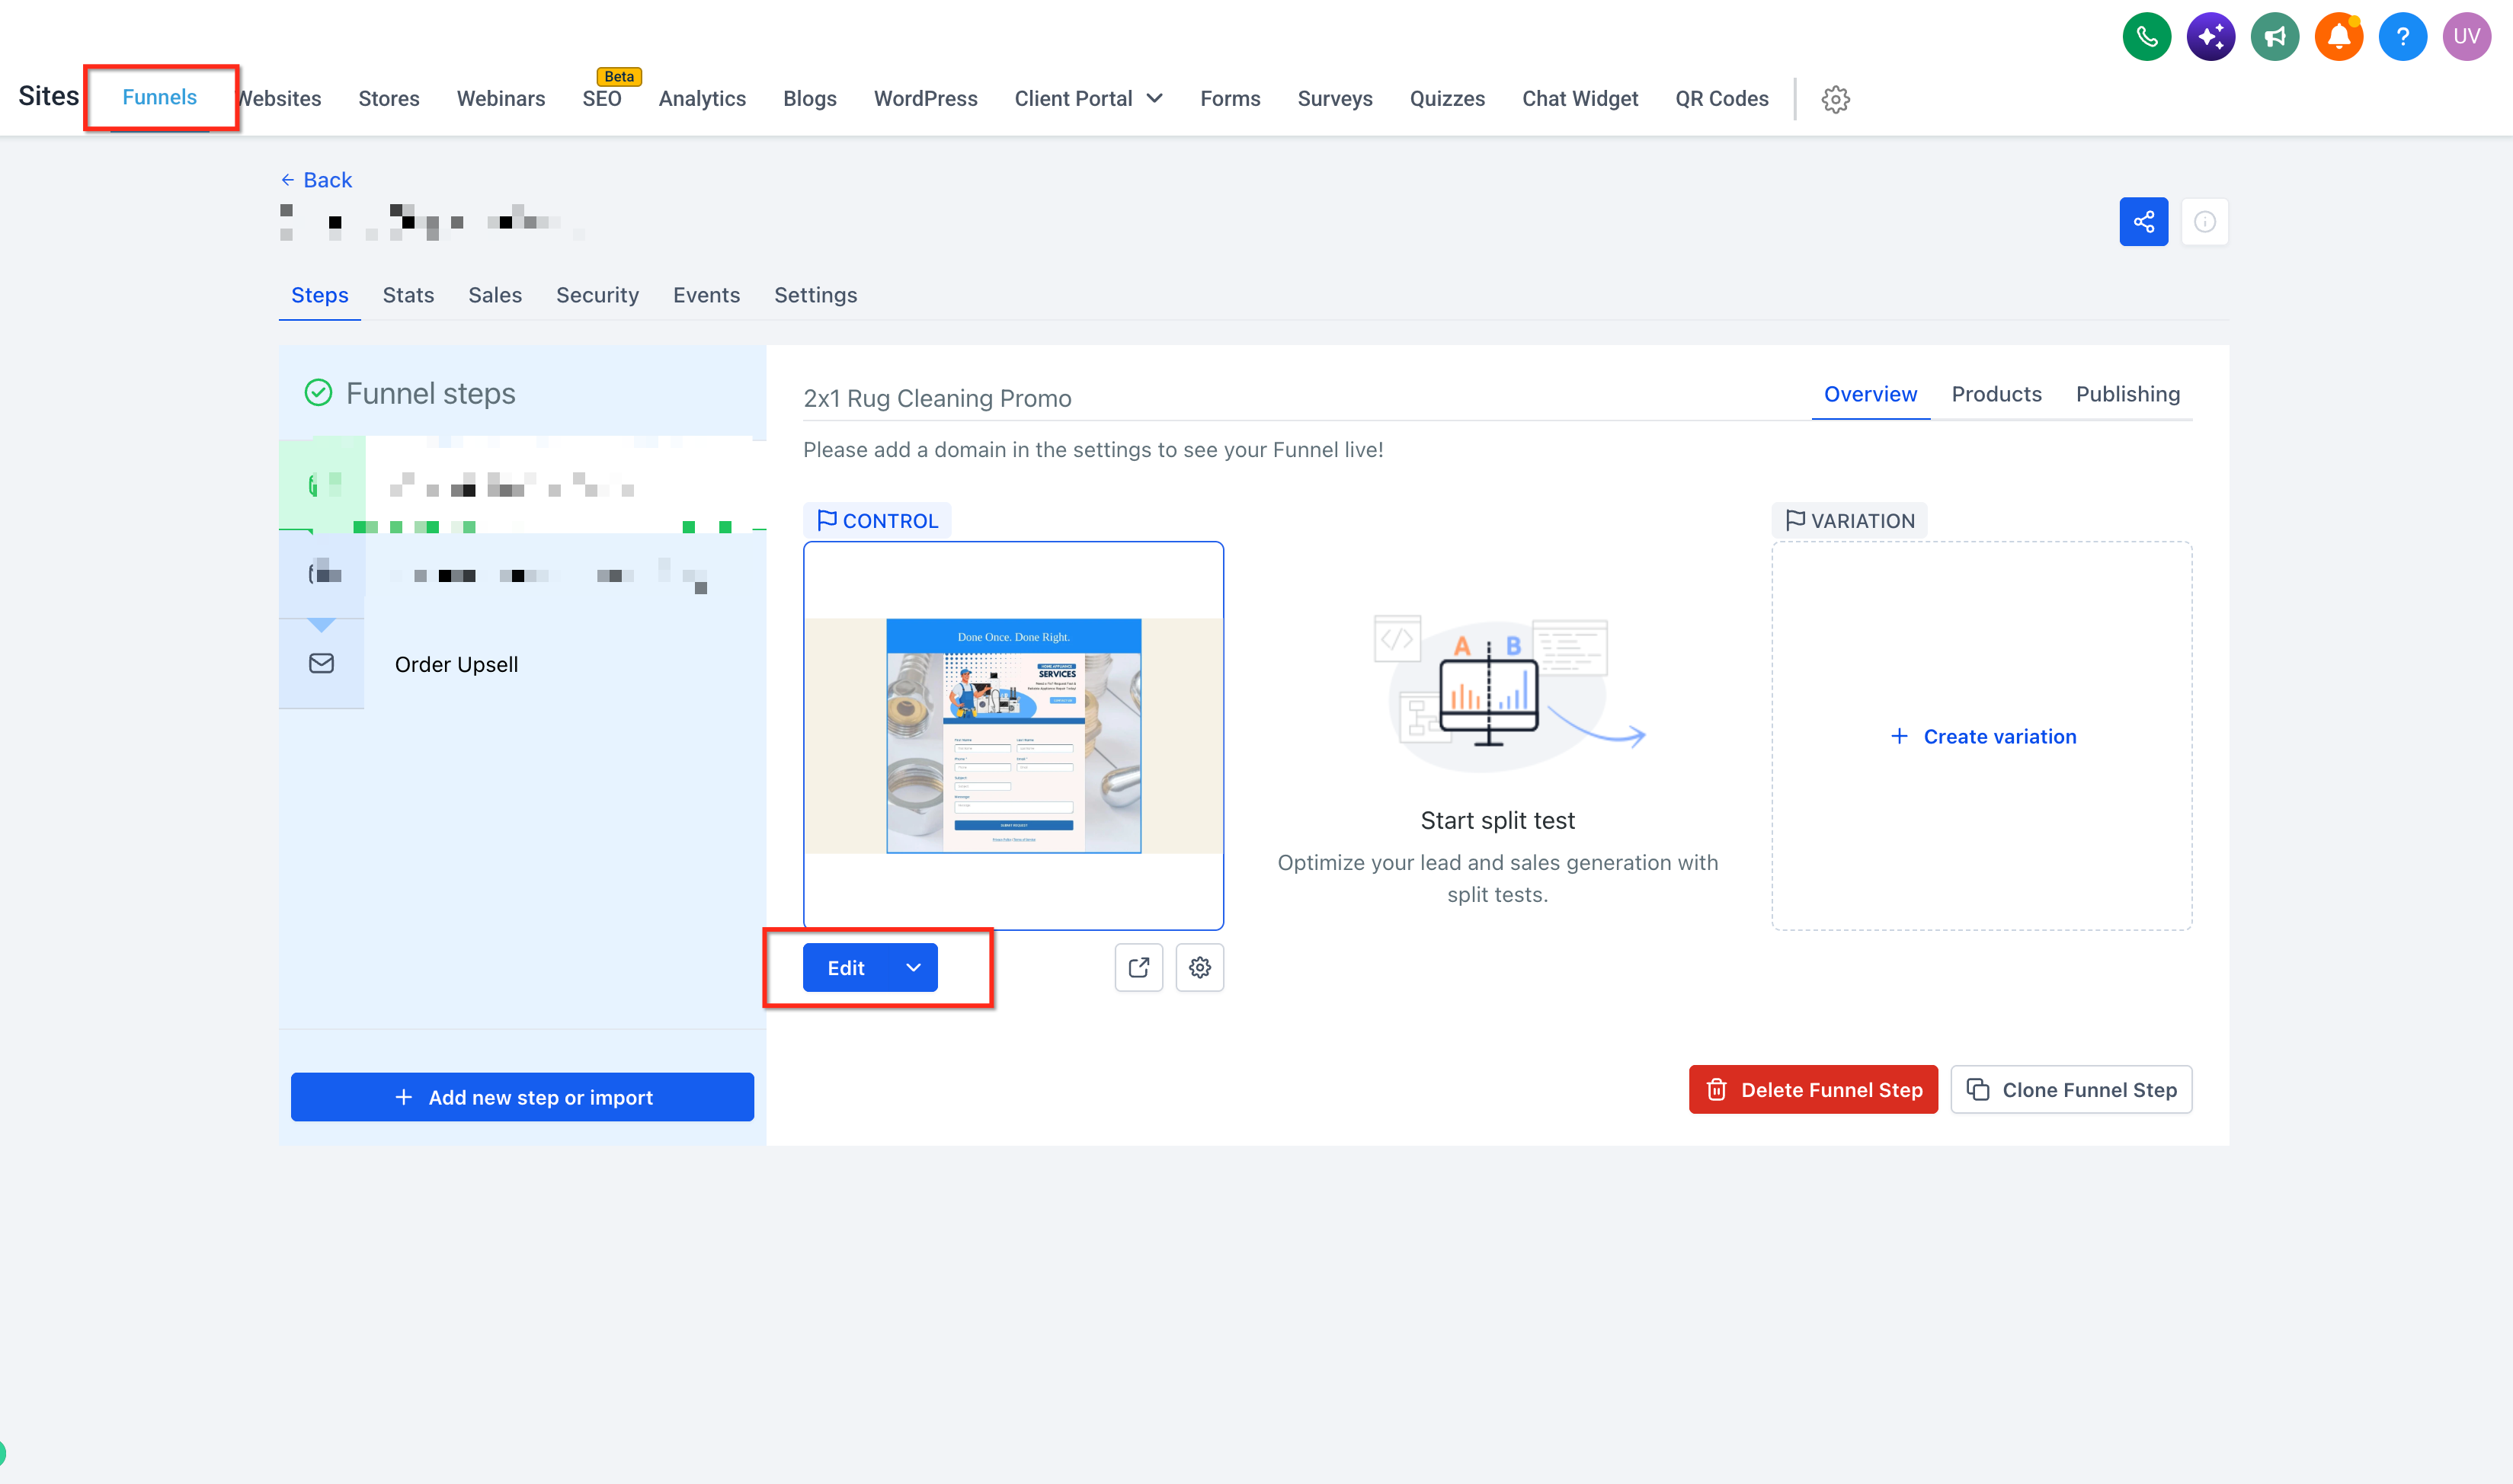Click the VARIATION flag label
This screenshot has width=2513, height=1484.
(x=1850, y=521)
